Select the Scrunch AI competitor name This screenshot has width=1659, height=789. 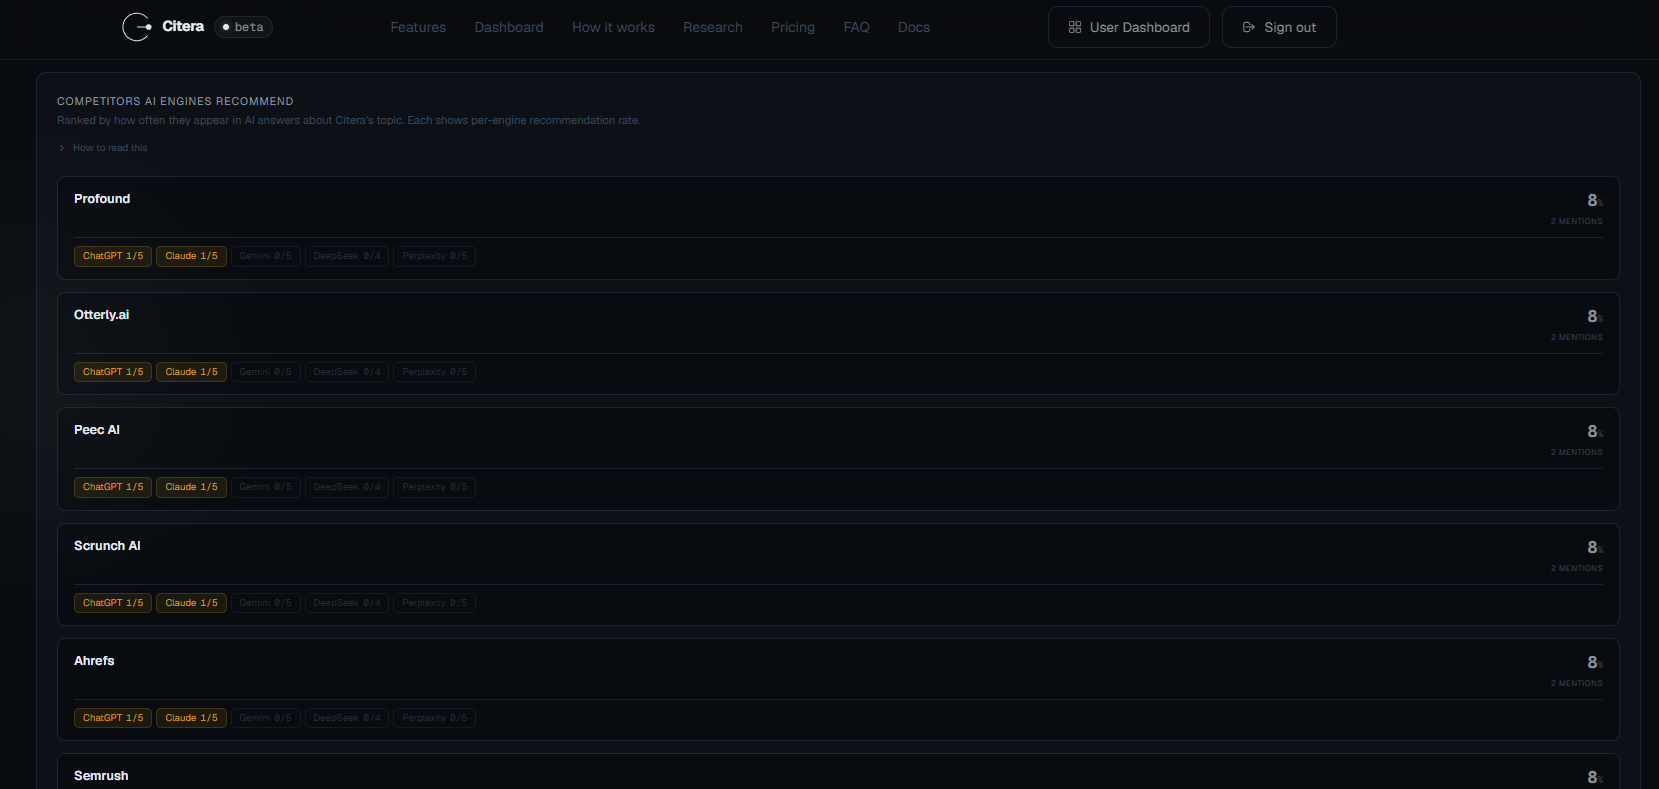click(107, 546)
